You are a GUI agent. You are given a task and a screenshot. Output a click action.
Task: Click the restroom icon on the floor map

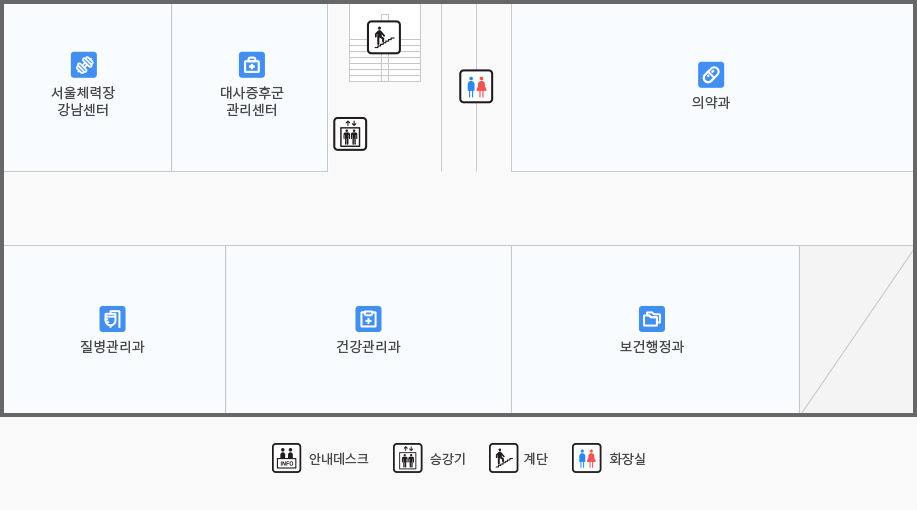475,86
